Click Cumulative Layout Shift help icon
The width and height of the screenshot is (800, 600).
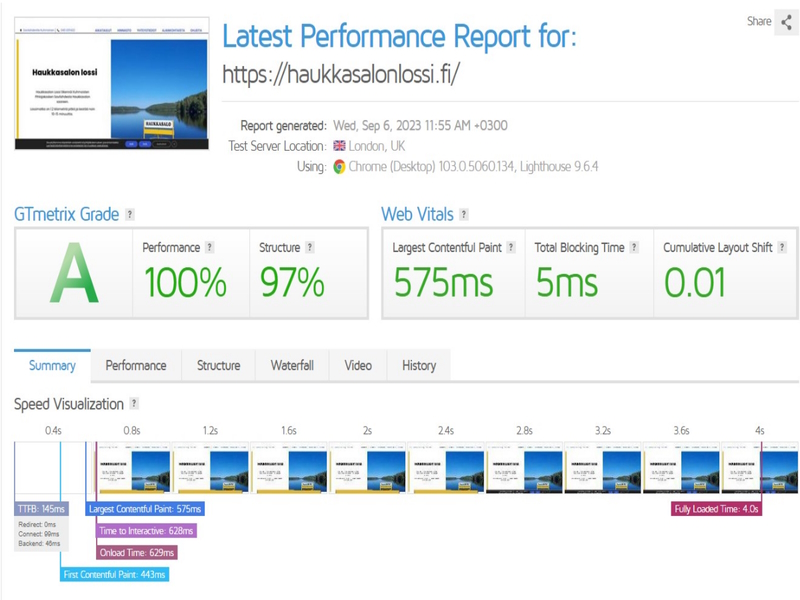782,247
